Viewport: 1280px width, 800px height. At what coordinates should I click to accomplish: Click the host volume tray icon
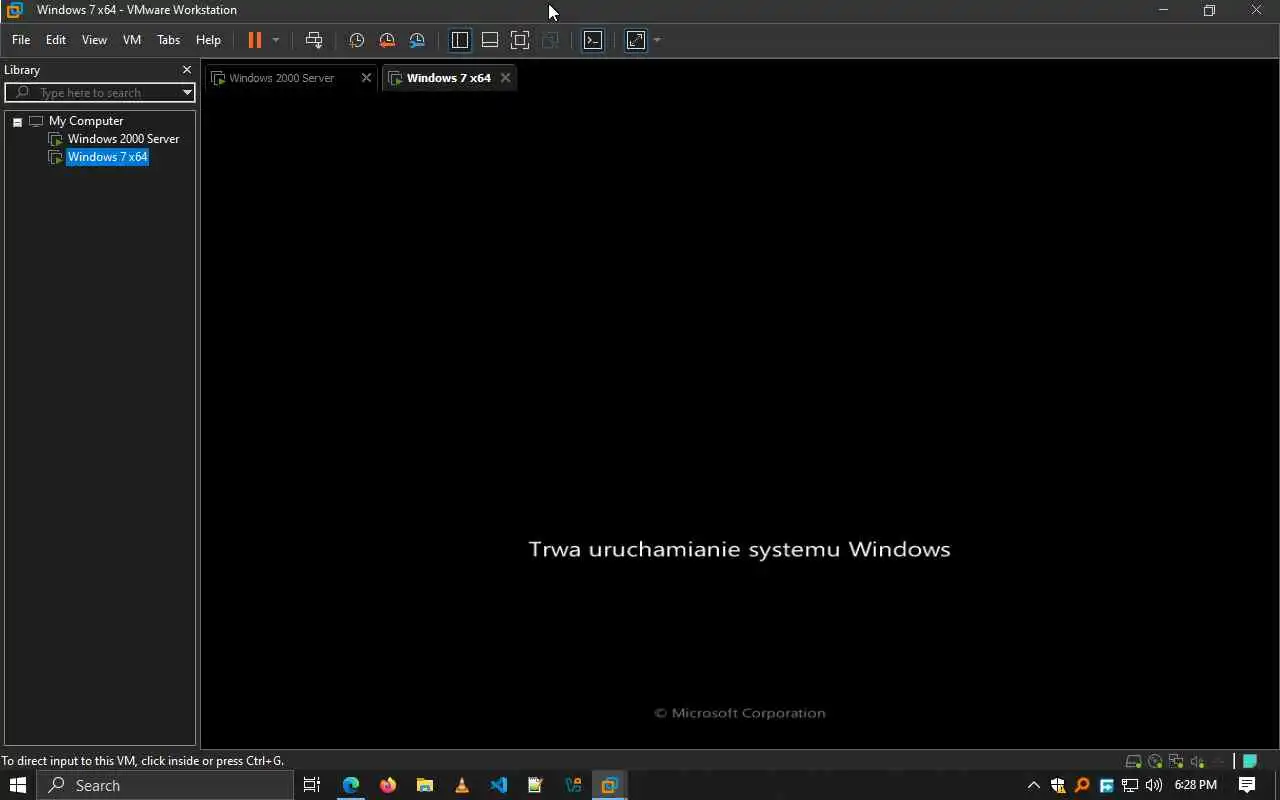point(1154,785)
